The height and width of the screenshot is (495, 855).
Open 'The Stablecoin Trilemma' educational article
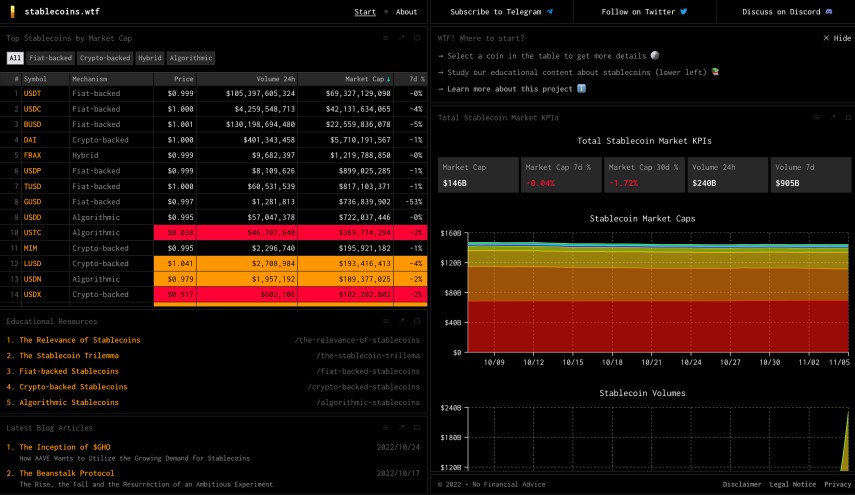68,355
